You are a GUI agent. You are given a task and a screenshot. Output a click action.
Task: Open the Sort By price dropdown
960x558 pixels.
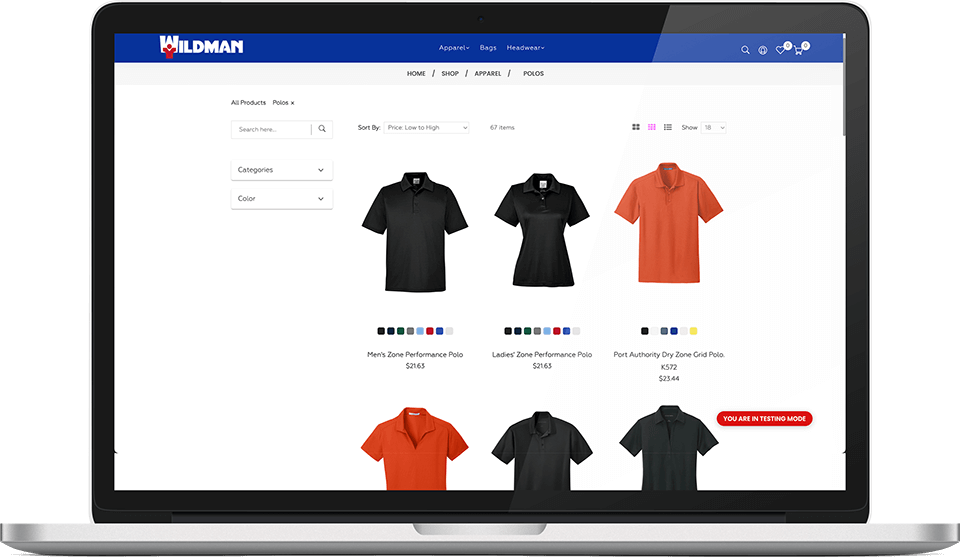pyautogui.click(x=426, y=128)
